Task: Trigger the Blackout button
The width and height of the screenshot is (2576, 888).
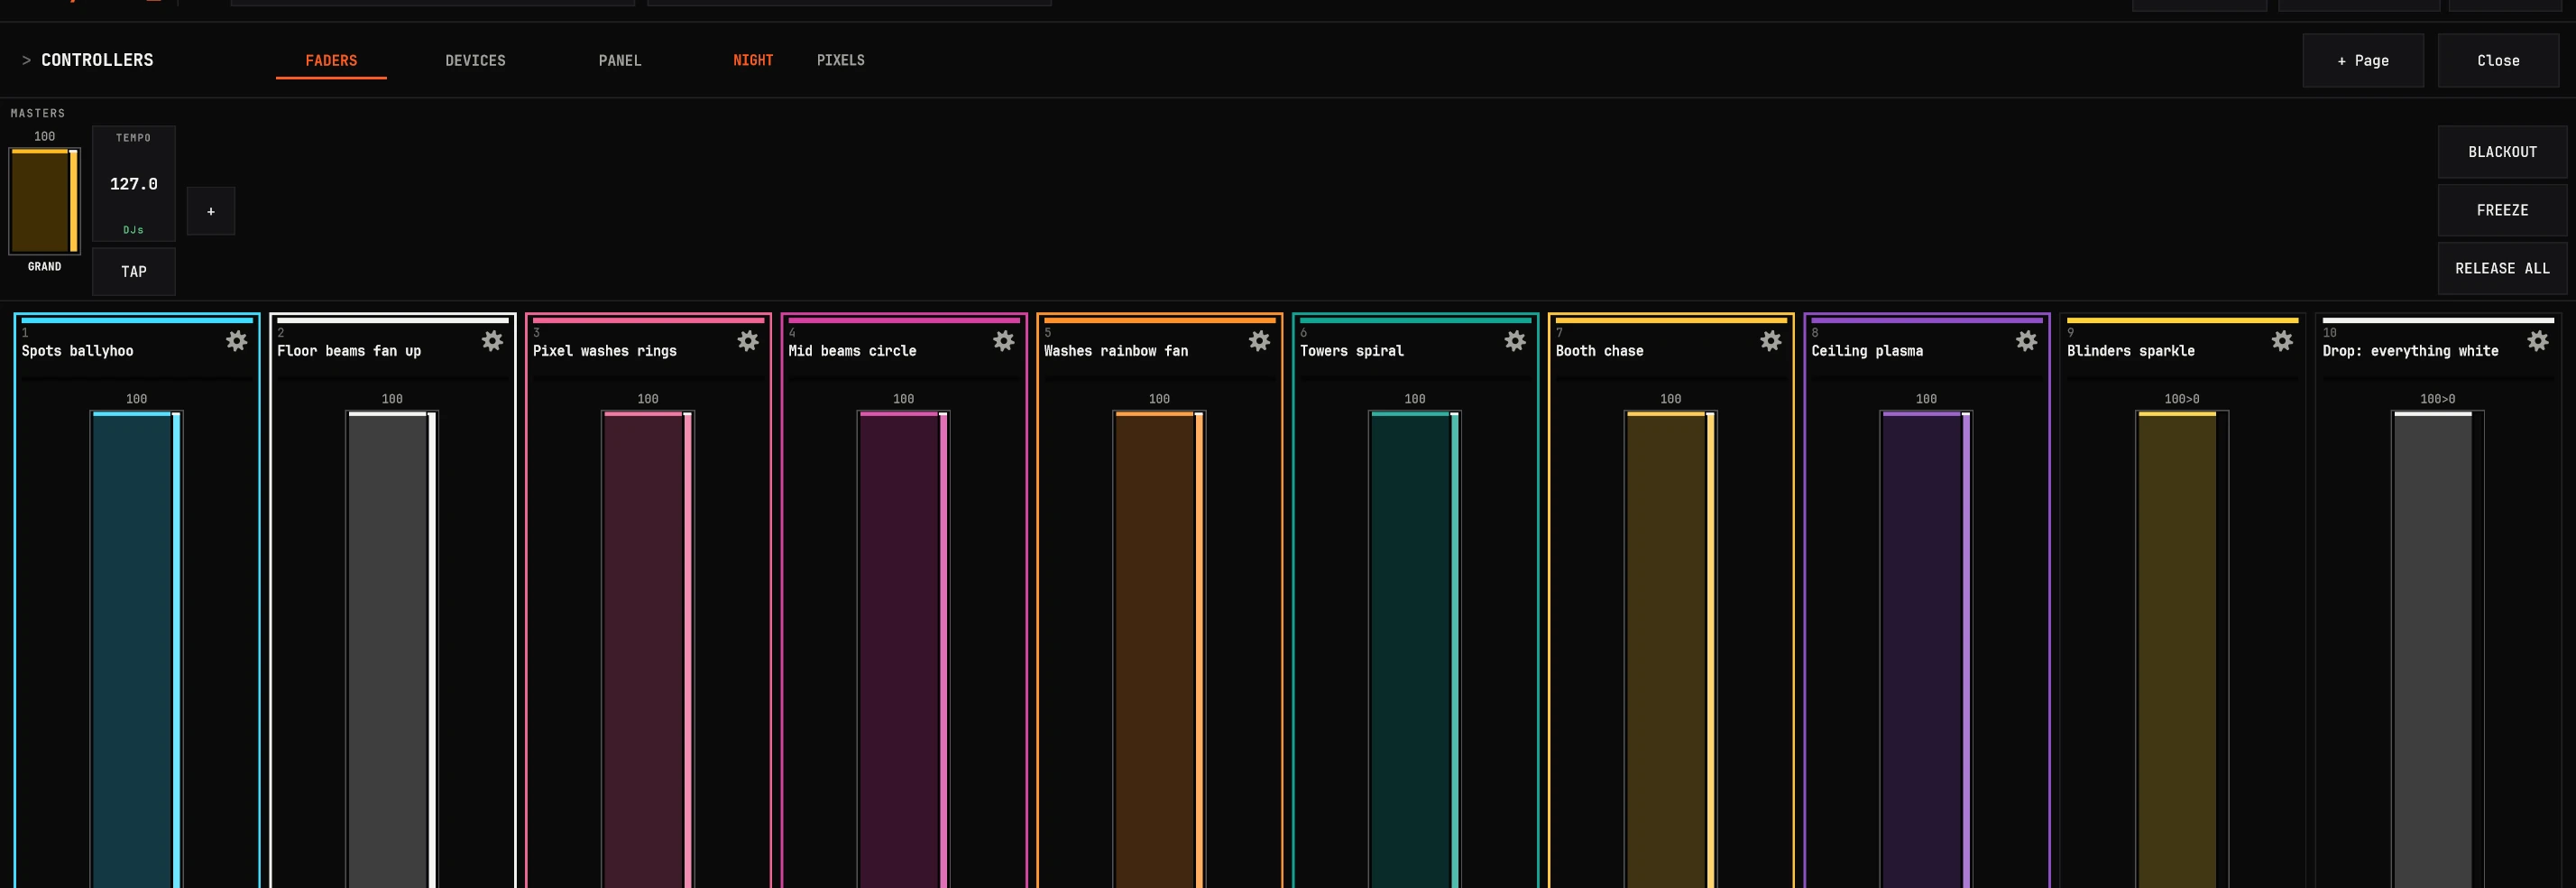Action: tap(2502, 152)
